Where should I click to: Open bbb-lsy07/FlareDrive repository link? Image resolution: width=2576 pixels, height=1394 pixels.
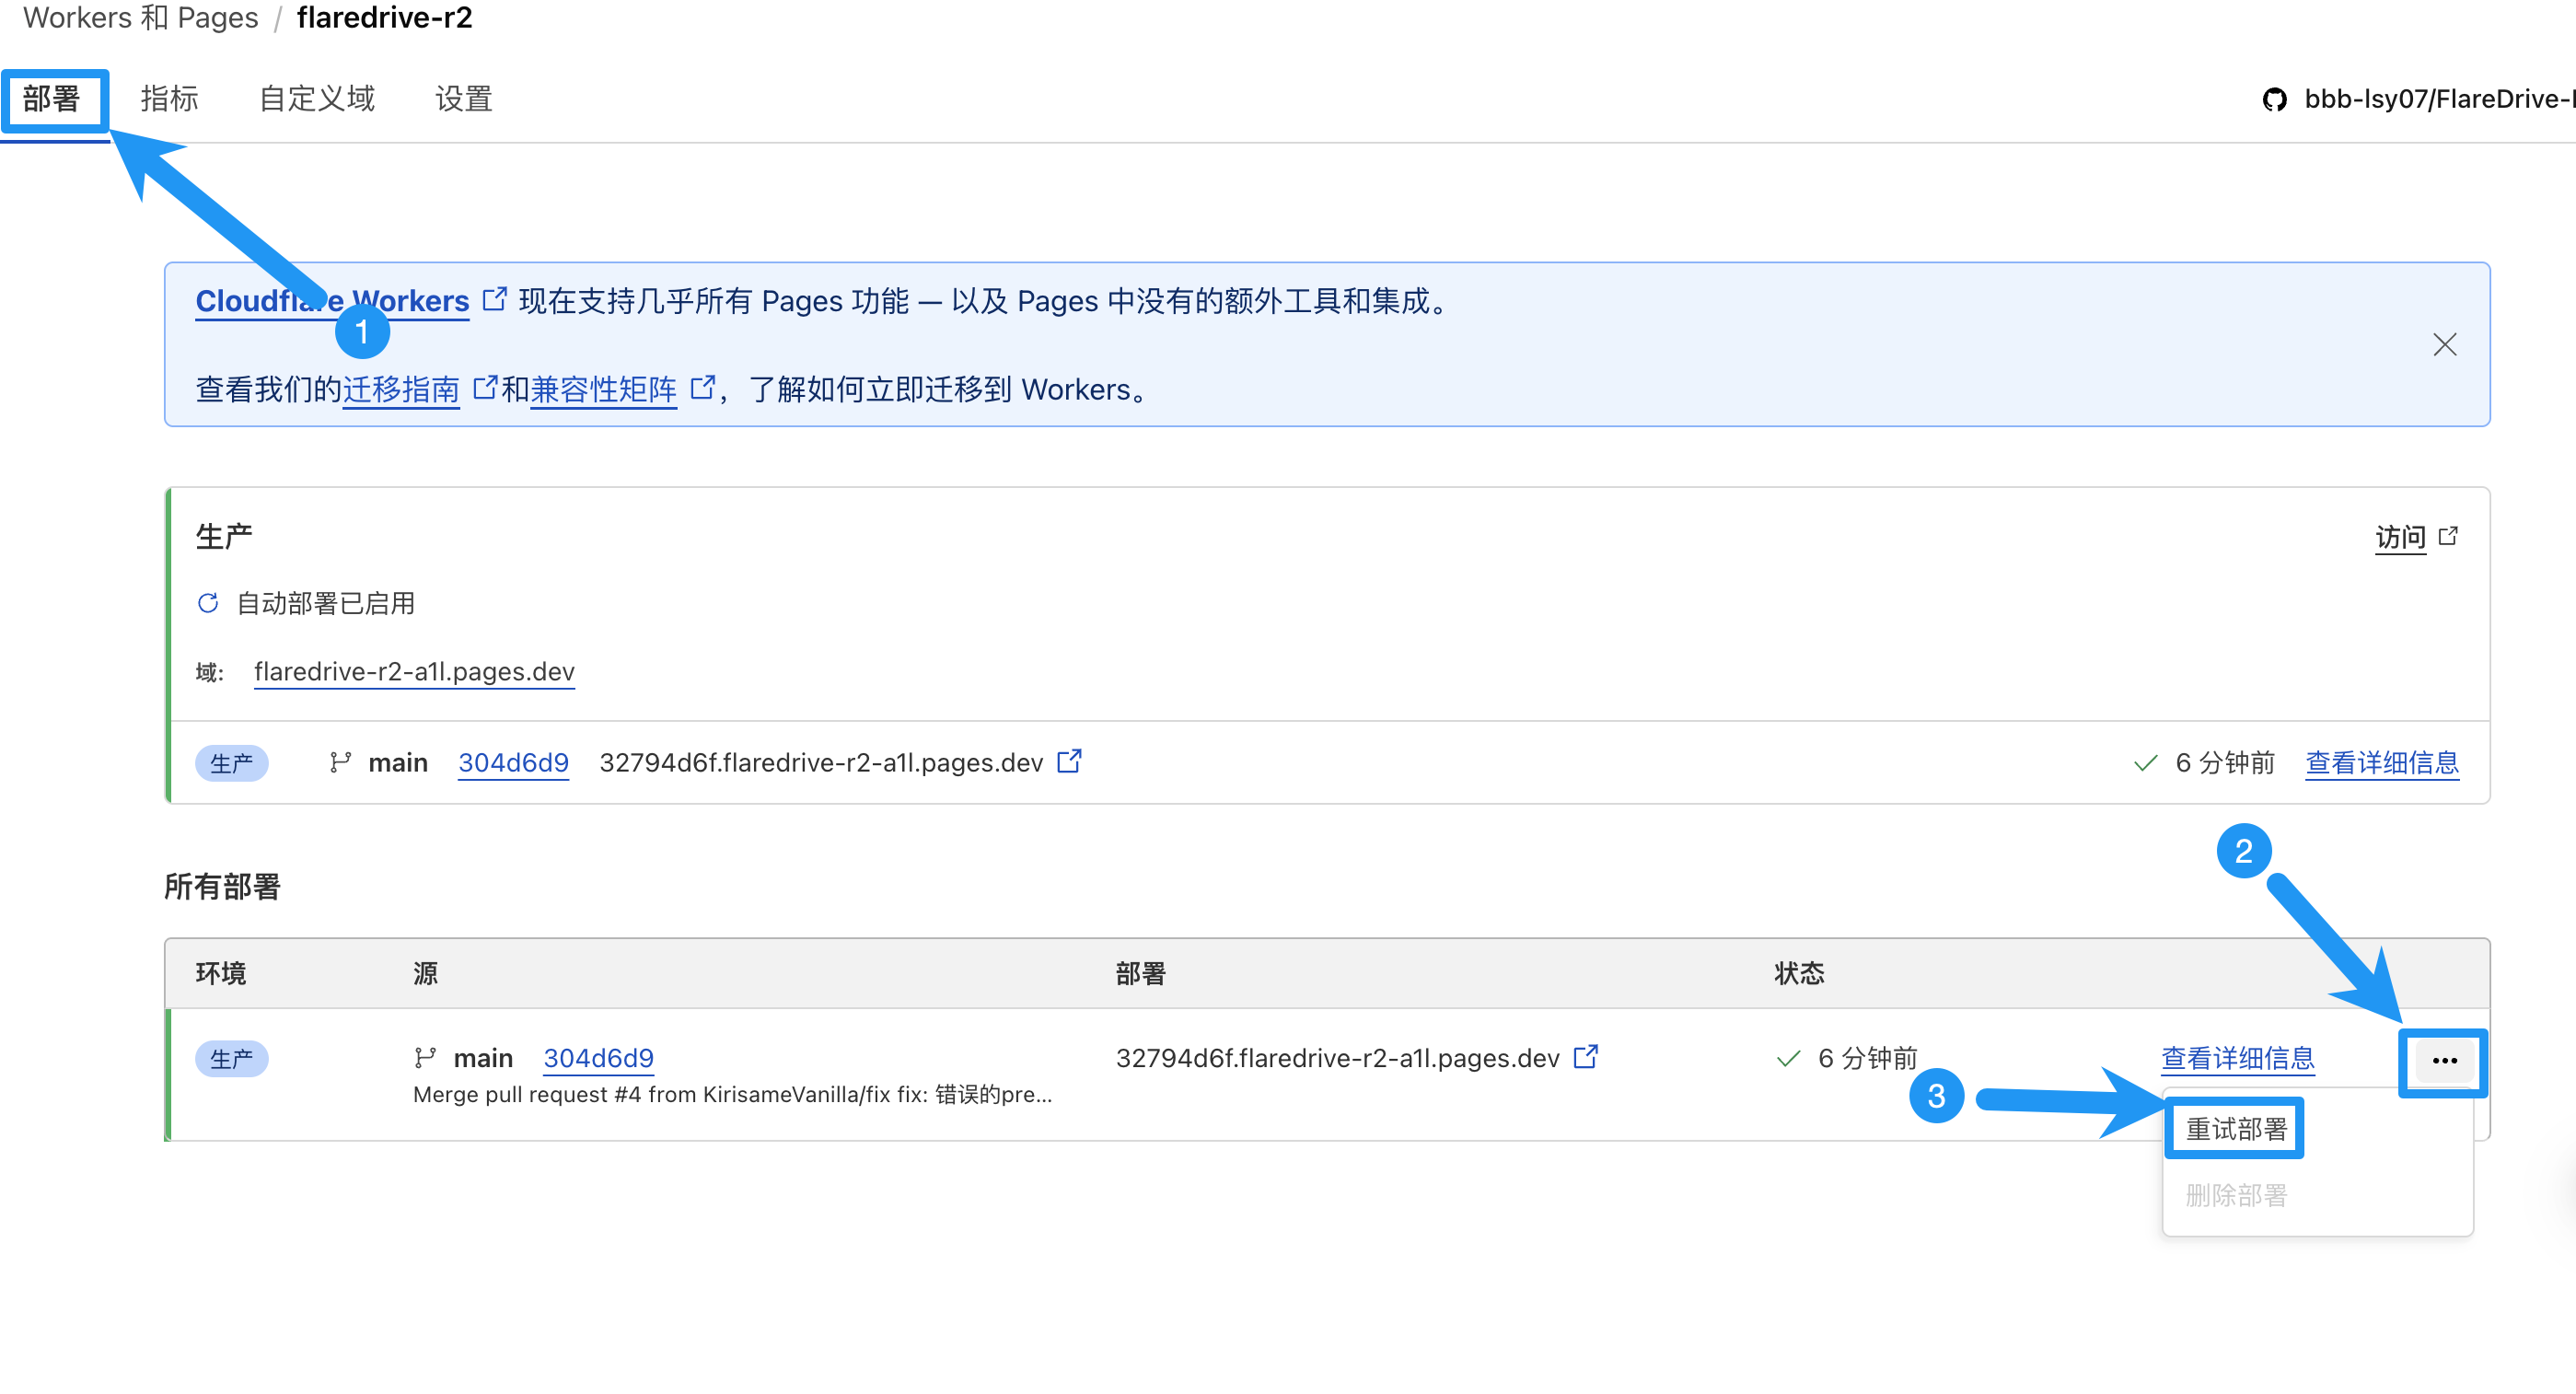click(2439, 99)
